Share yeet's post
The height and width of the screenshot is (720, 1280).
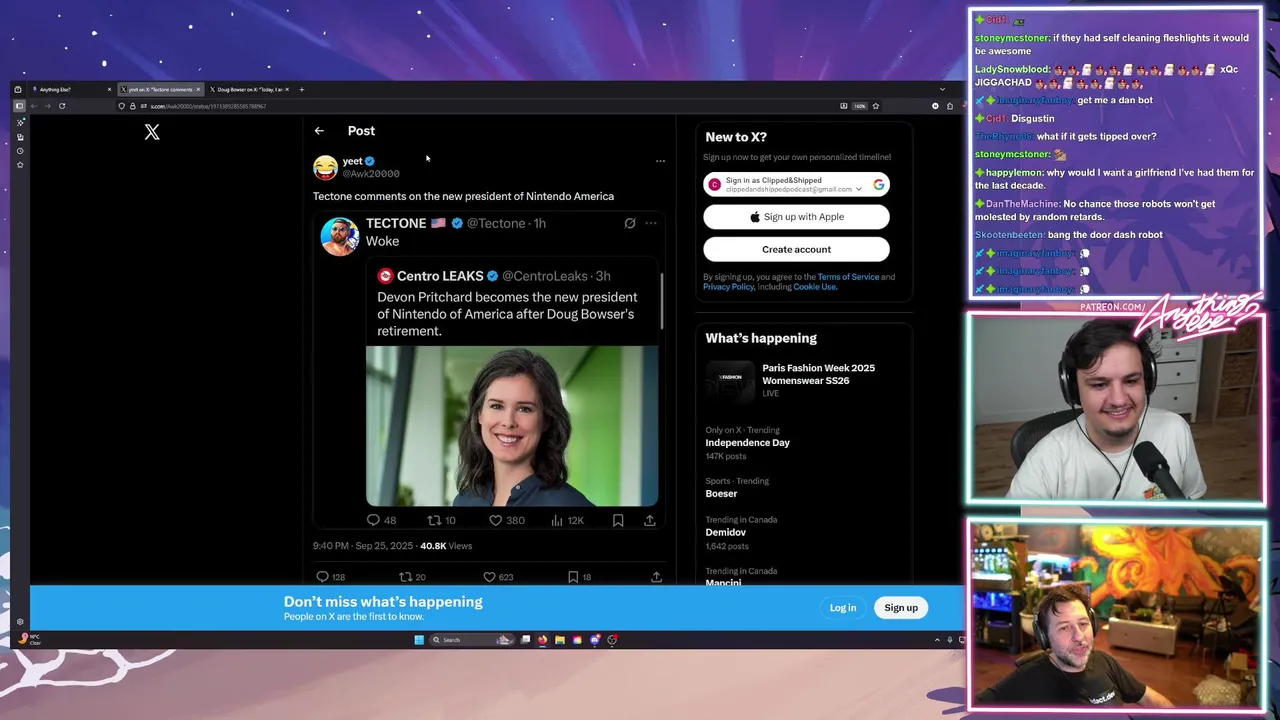tap(656, 577)
